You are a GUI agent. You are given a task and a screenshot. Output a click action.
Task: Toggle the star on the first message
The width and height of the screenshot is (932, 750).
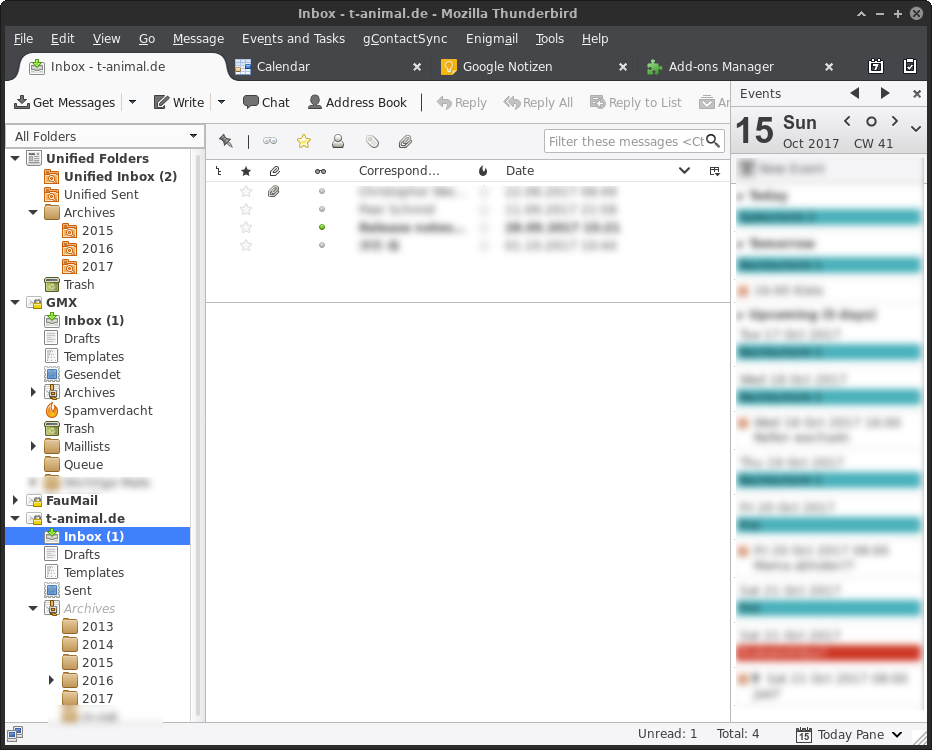[x=246, y=191]
